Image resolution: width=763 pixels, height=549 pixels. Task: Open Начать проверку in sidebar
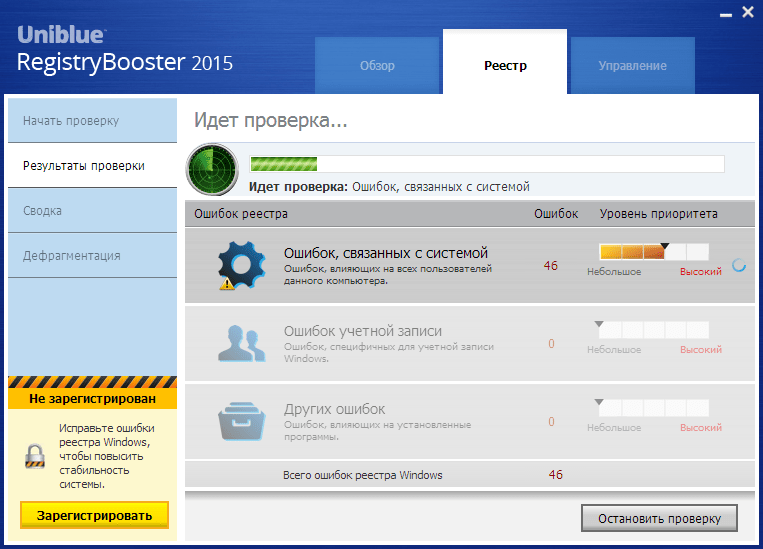coord(92,121)
